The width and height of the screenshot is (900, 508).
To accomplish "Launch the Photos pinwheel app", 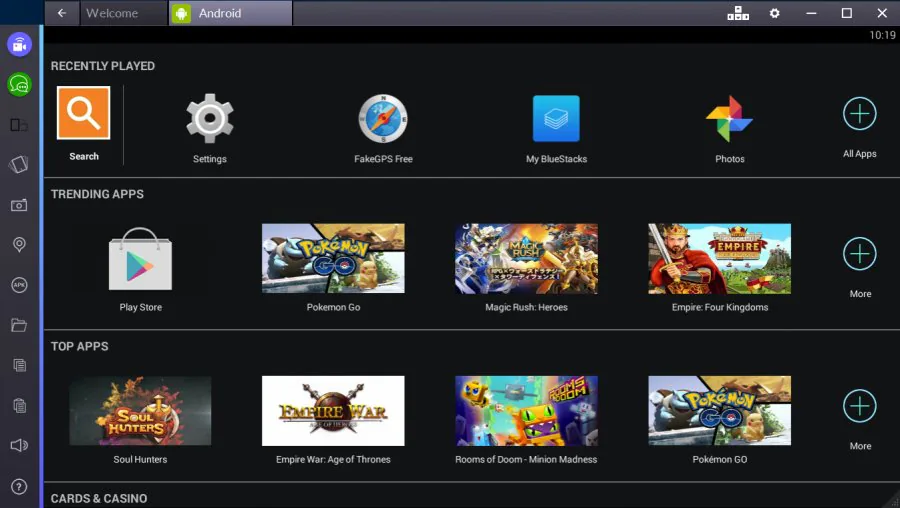I will (x=729, y=118).
